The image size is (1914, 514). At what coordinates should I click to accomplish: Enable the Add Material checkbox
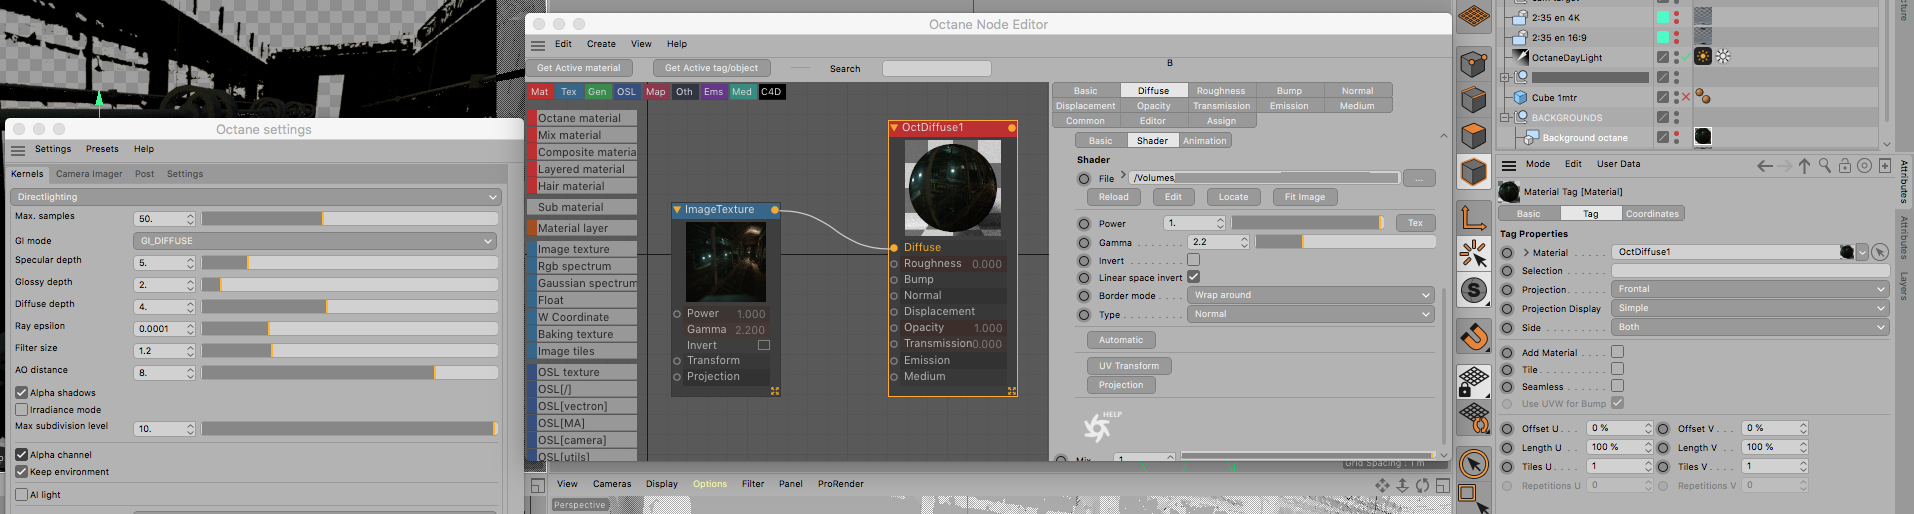pyautogui.click(x=1617, y=352)
